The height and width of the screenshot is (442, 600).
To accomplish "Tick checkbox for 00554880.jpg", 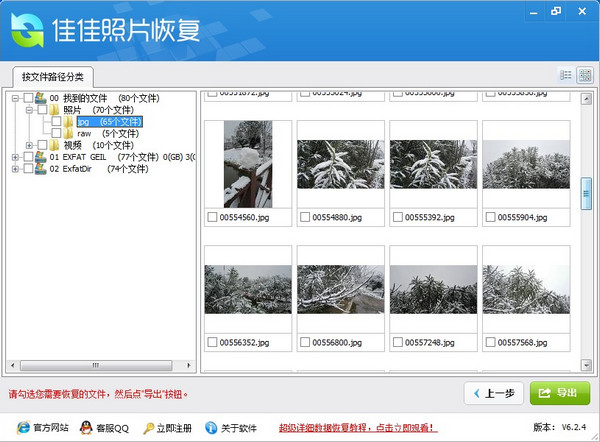I will [305, 217].
